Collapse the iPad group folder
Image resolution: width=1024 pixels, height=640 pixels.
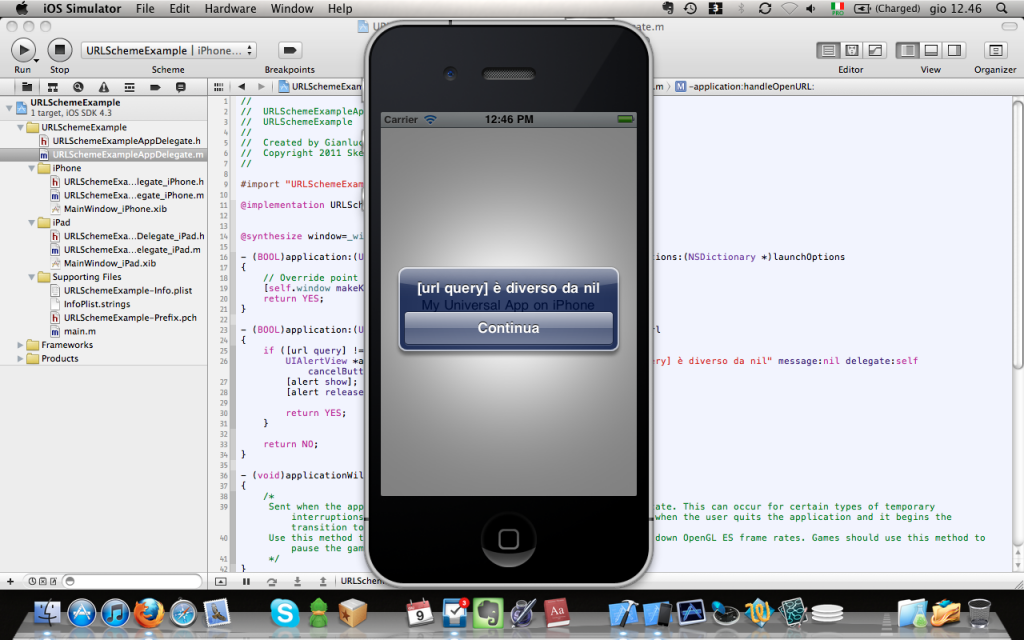(32, 223)
